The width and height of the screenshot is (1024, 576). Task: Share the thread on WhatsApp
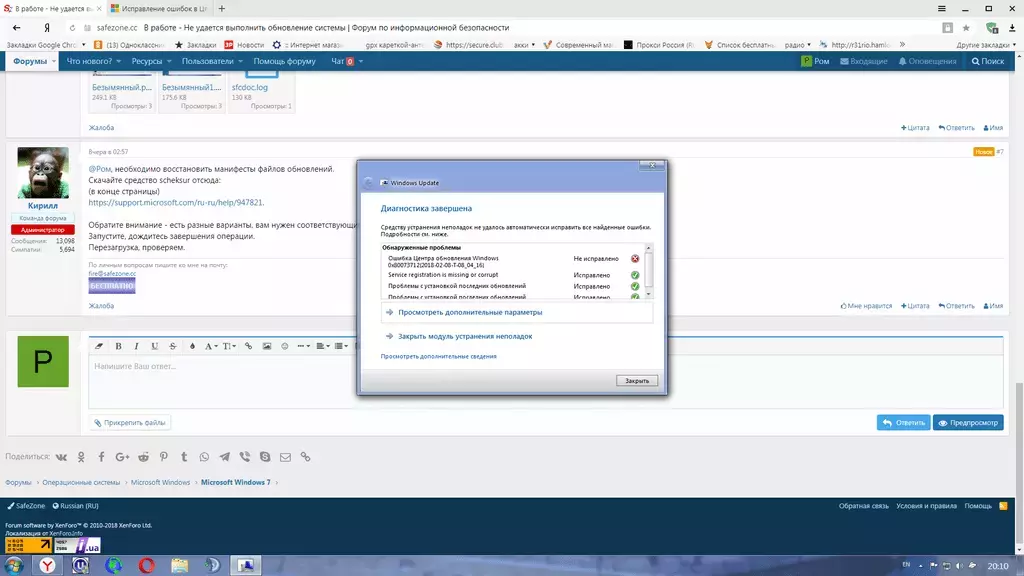click(x=204, y=457)
